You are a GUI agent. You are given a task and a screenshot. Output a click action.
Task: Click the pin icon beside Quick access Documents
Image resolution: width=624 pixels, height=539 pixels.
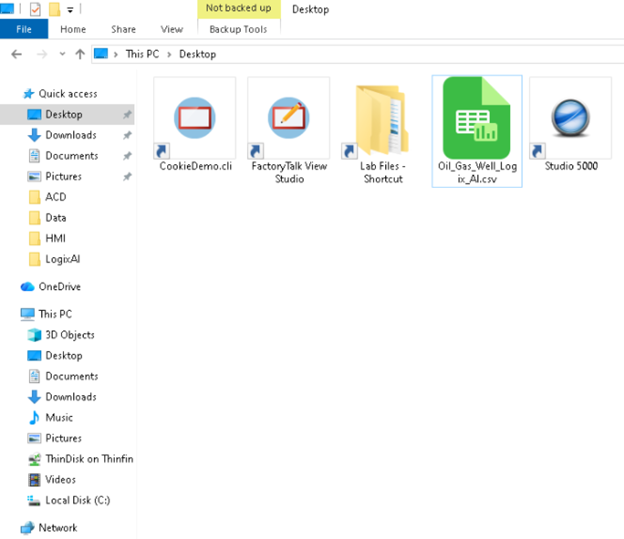pos(127,156)
